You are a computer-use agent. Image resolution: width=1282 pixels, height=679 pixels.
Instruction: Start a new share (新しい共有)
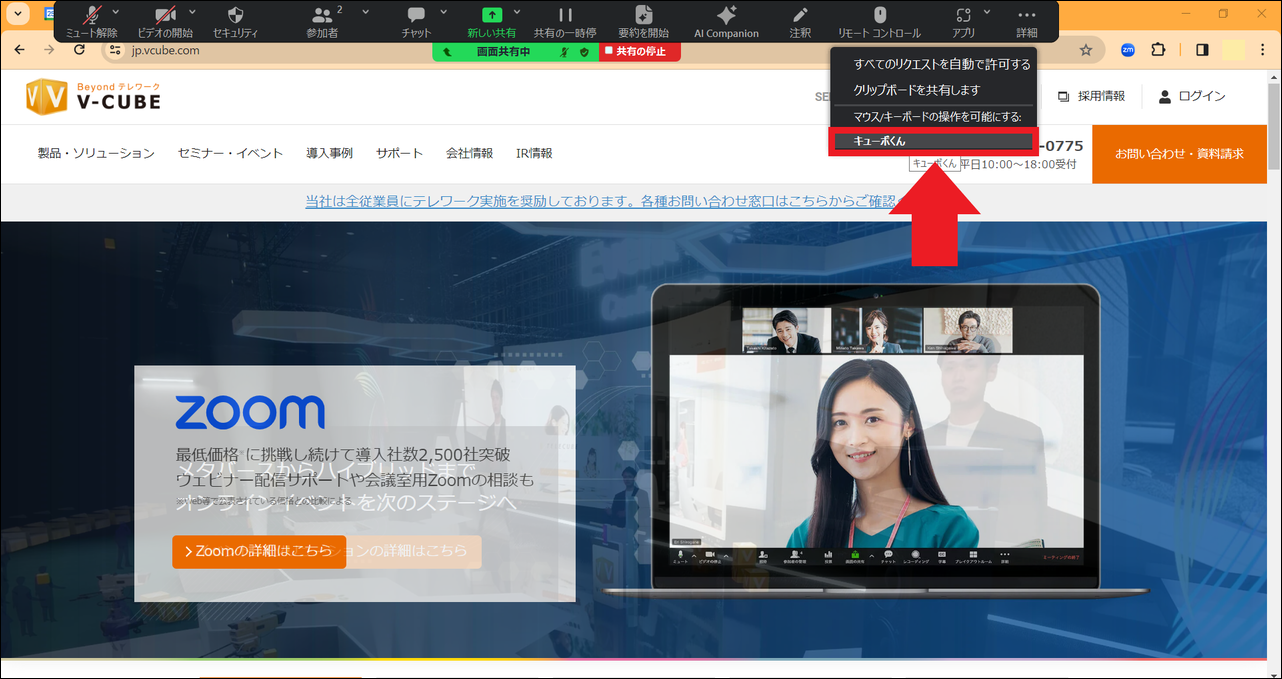(492, 21)
